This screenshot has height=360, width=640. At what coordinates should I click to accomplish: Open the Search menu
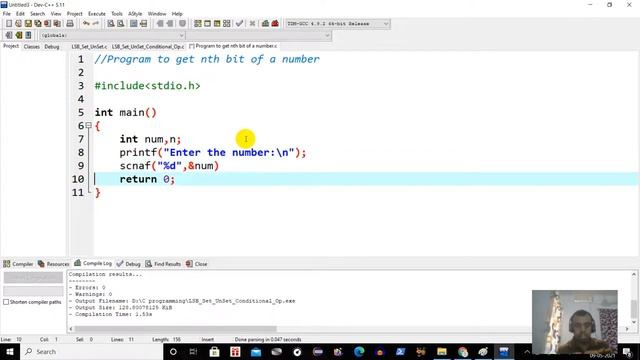[x=38, y=14]
